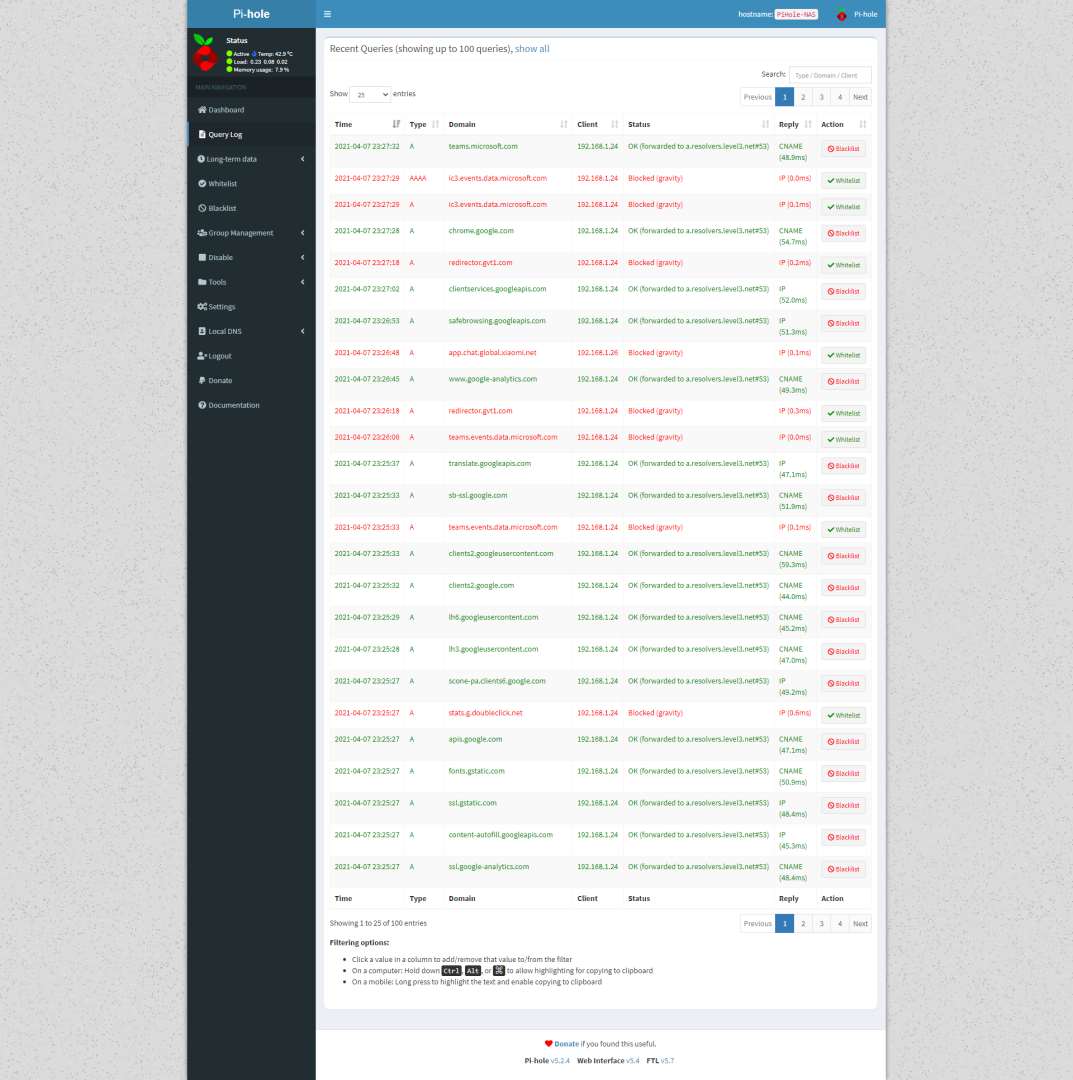Screen dimensions: 1073x1080
Task: Go to page 3 in top pagination
Action: pyautogui.click(x=821, y=97)
